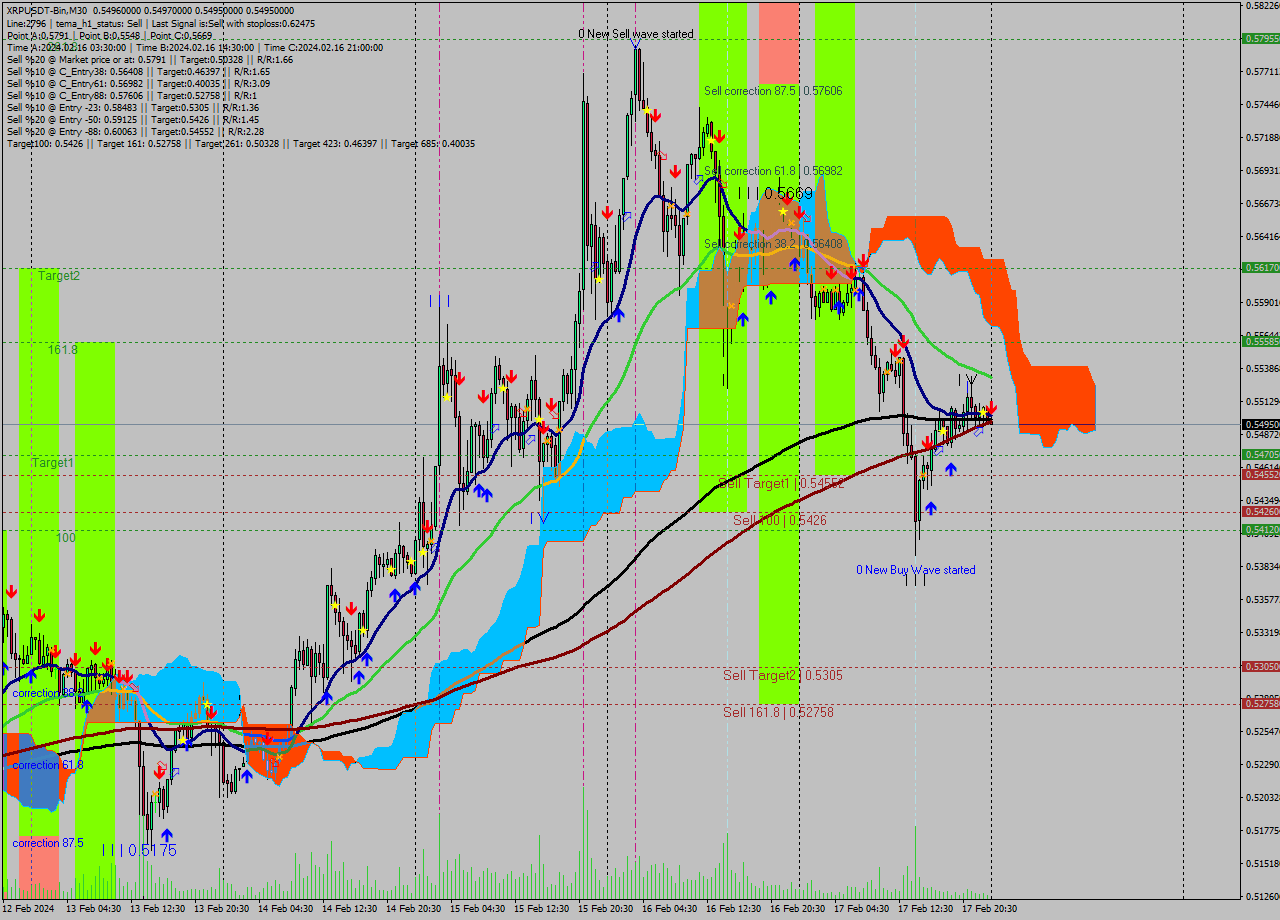Select the 'Sell correction 87.5 | 0.57606' label

[x=773, y=91]
